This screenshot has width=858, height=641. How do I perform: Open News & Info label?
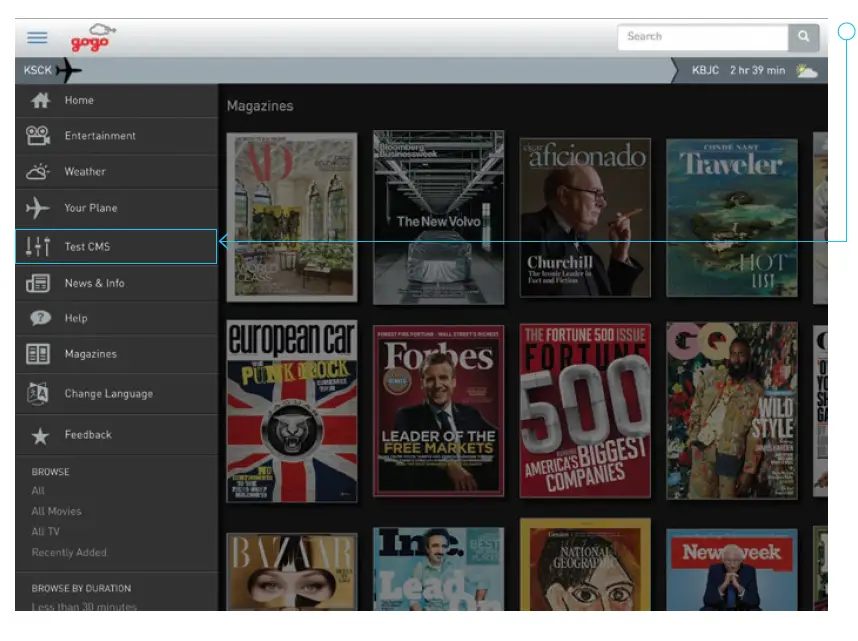click(x=95, y=283)
